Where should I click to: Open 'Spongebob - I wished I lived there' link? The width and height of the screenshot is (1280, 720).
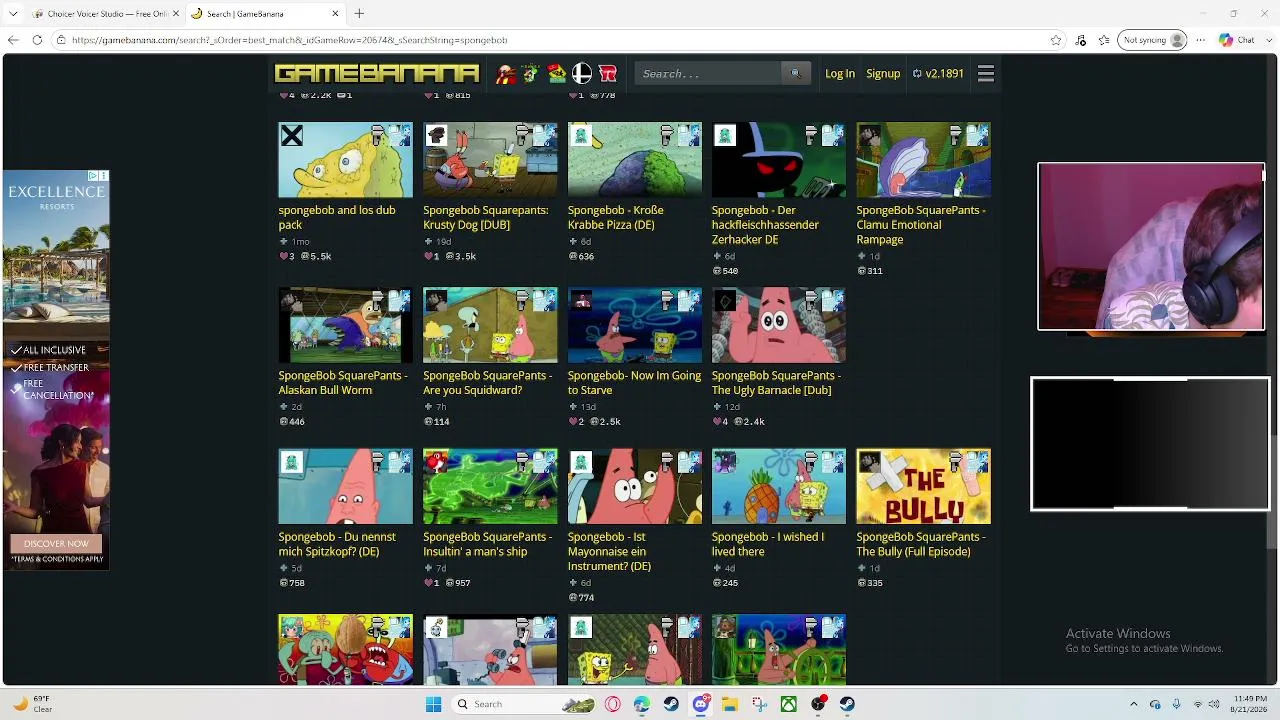[x=768, y=544]
